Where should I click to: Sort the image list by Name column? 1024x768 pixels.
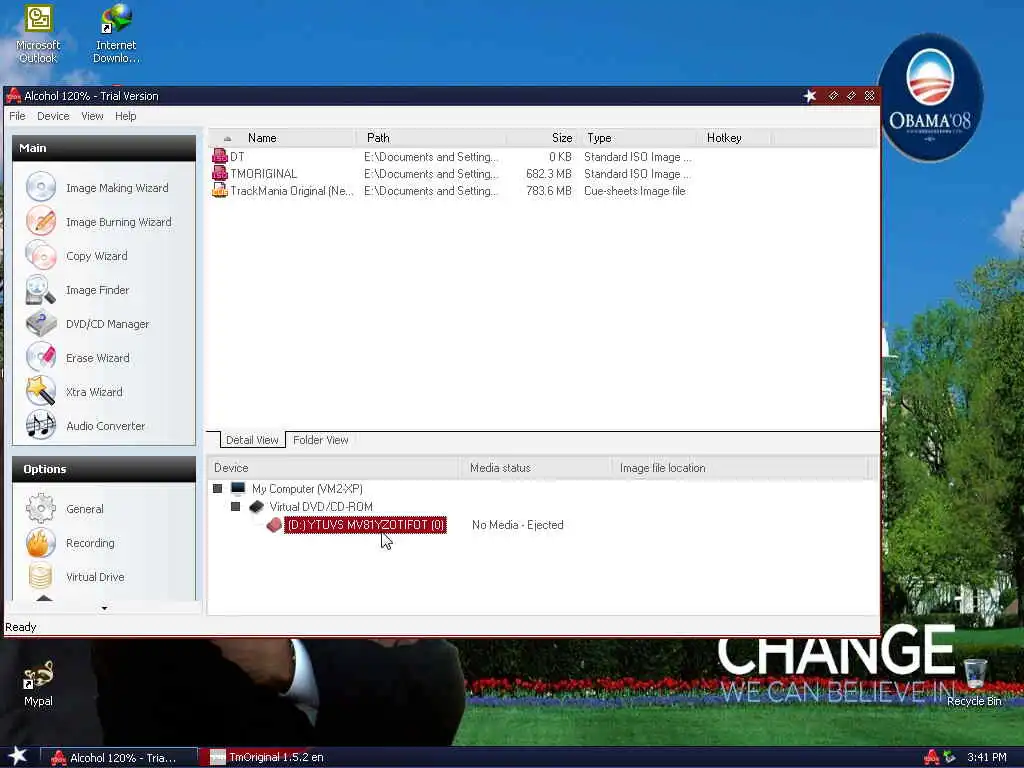pos(282,138)
